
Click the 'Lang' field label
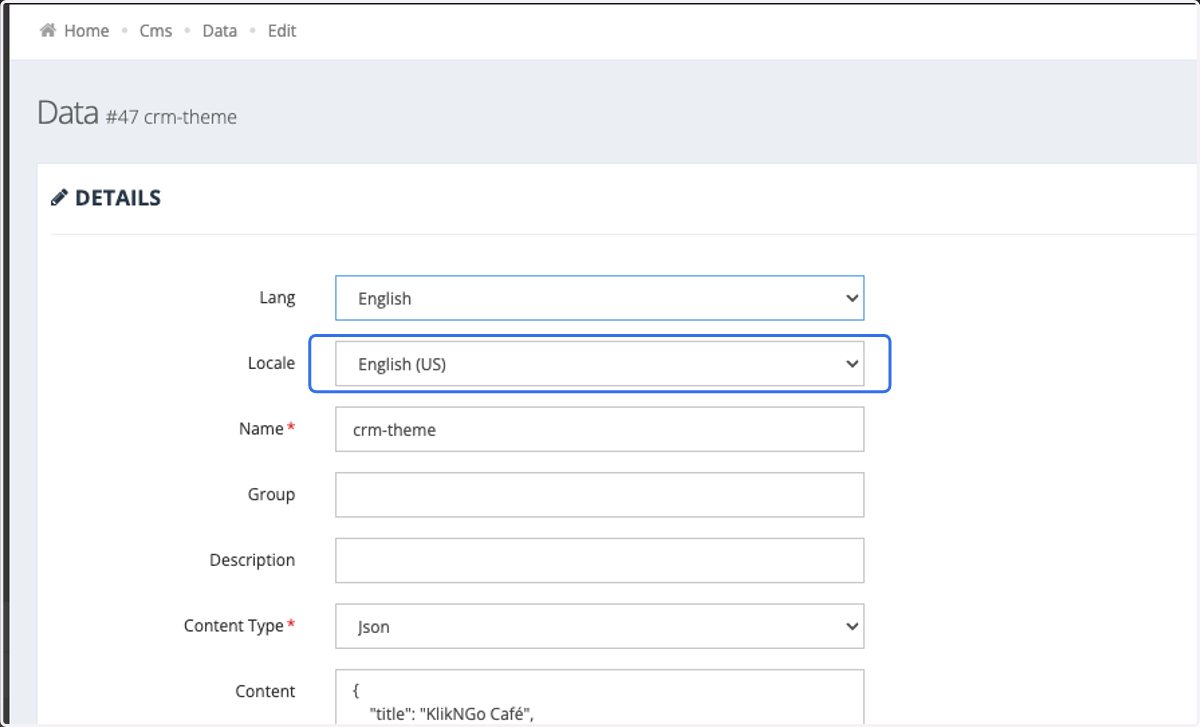pos(277,298)
